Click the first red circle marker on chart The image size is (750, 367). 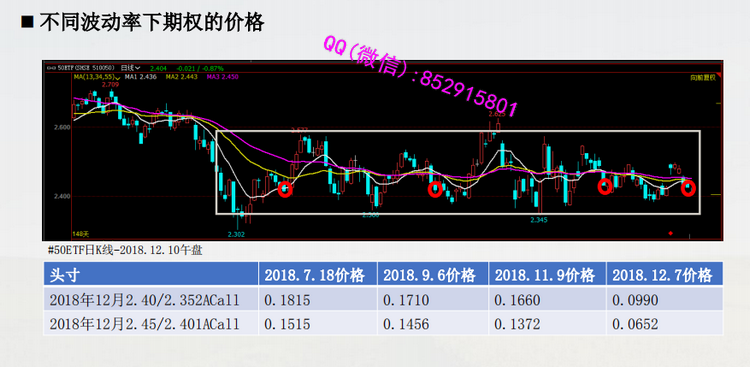pos(286,189)
